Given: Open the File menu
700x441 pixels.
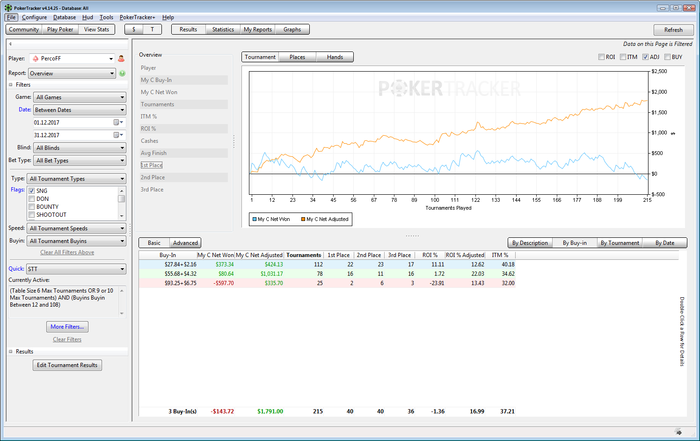Looking at the screenshot, I should (x=11, y=17).
